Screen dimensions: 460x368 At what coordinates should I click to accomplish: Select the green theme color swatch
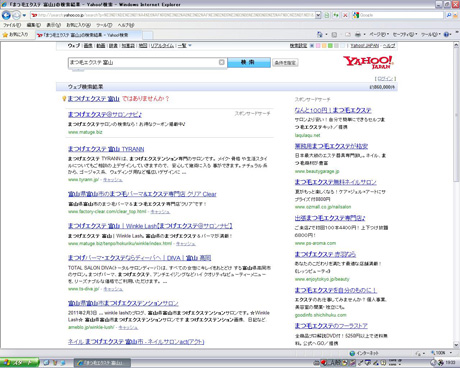click(x=330, y=45)
